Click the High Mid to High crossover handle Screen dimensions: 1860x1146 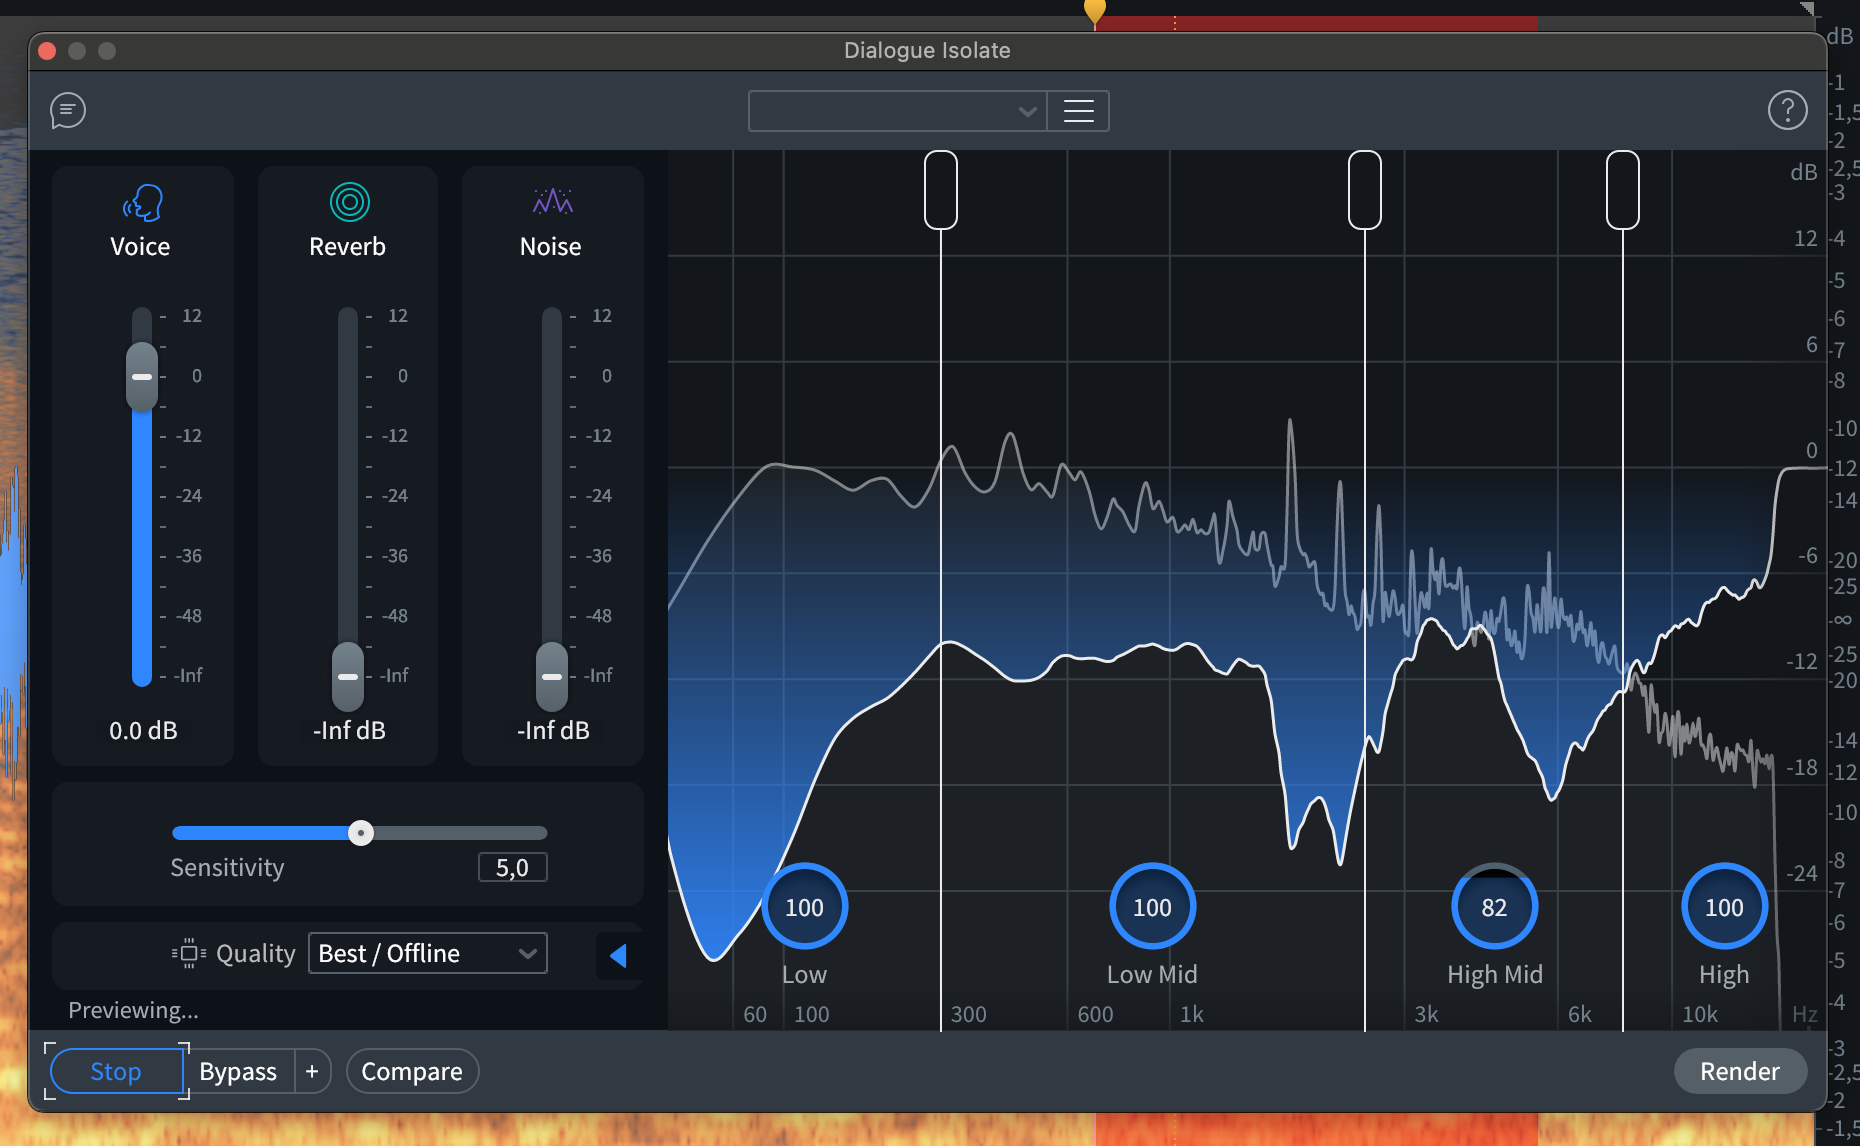[1623, 190]
